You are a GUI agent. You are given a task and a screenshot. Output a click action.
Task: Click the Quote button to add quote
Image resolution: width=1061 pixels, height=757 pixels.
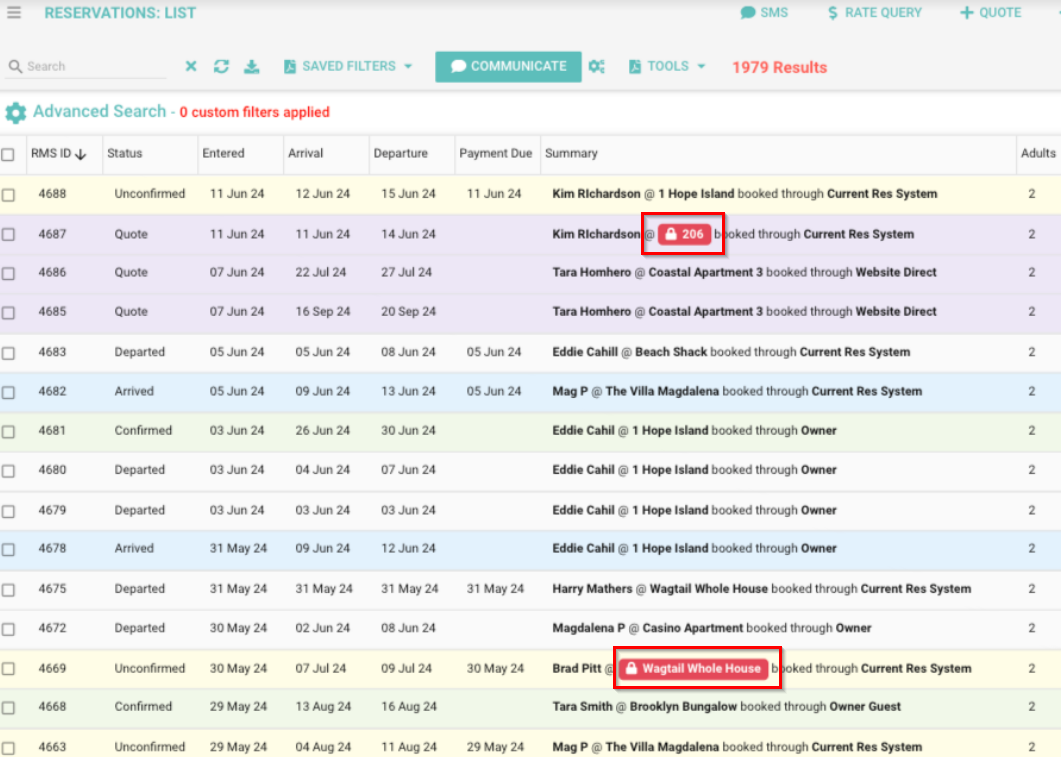tap(990, 13)
